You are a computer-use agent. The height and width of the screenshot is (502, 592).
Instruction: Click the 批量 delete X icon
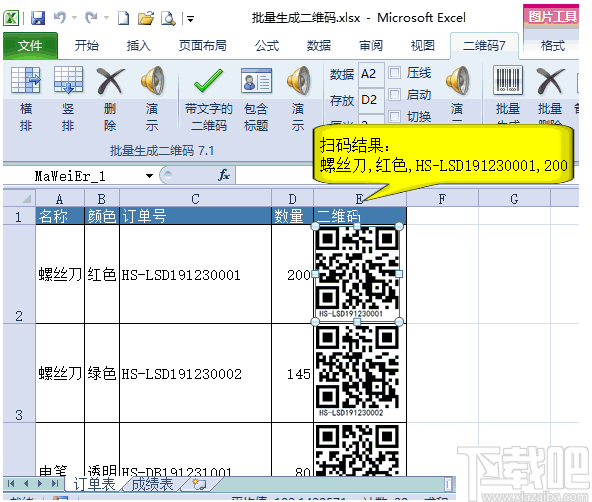pyautogui.click(x=550, y=80)
